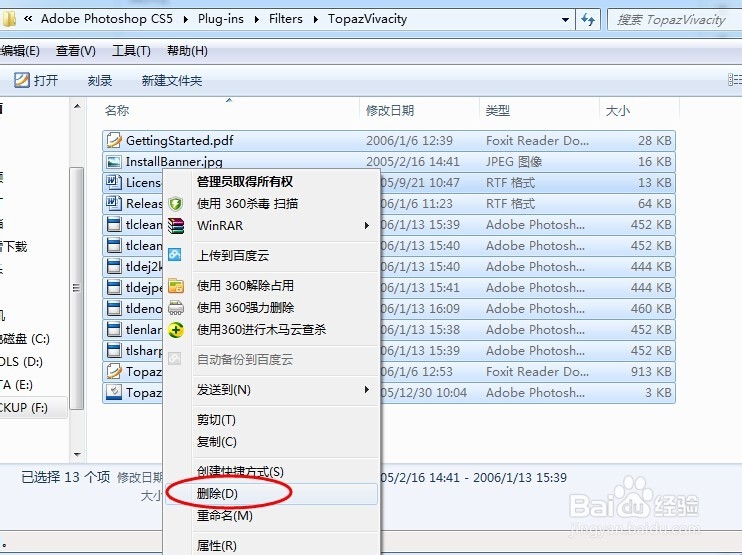This screenshot has height=555, width=742.
Task: Click the view options icon in the toolbar
Action: click(x=734, y=79)
